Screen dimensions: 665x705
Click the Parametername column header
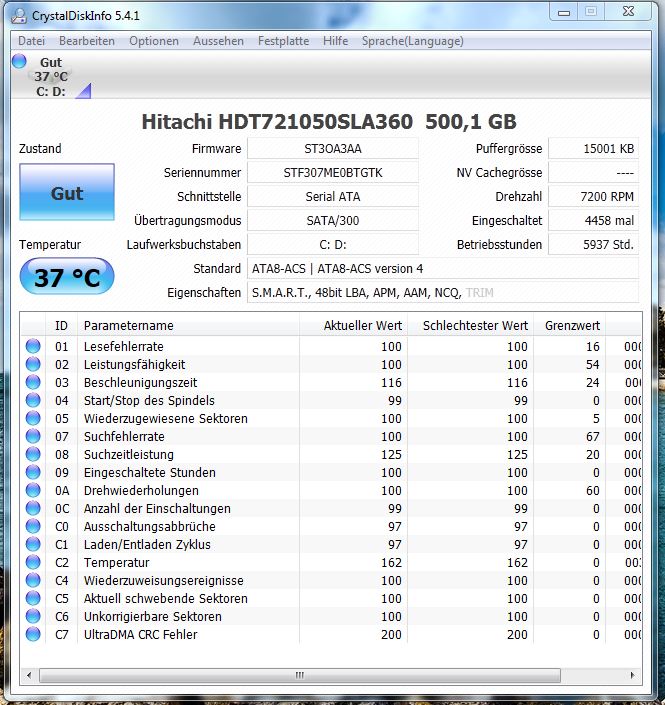tap(188, 326)
